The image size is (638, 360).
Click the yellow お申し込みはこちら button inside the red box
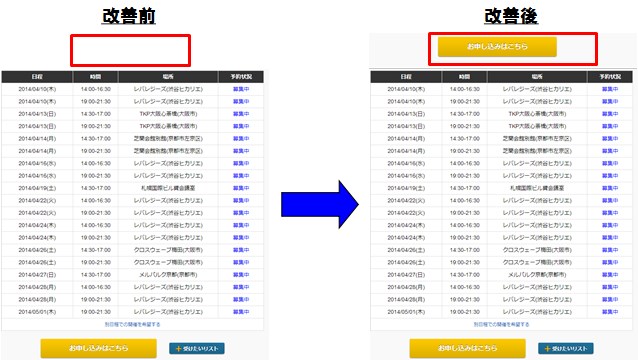497,47
